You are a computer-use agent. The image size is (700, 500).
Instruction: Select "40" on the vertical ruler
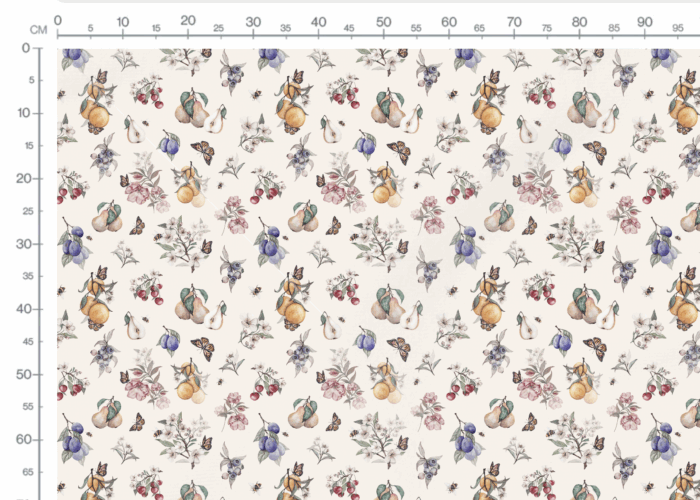24,309
